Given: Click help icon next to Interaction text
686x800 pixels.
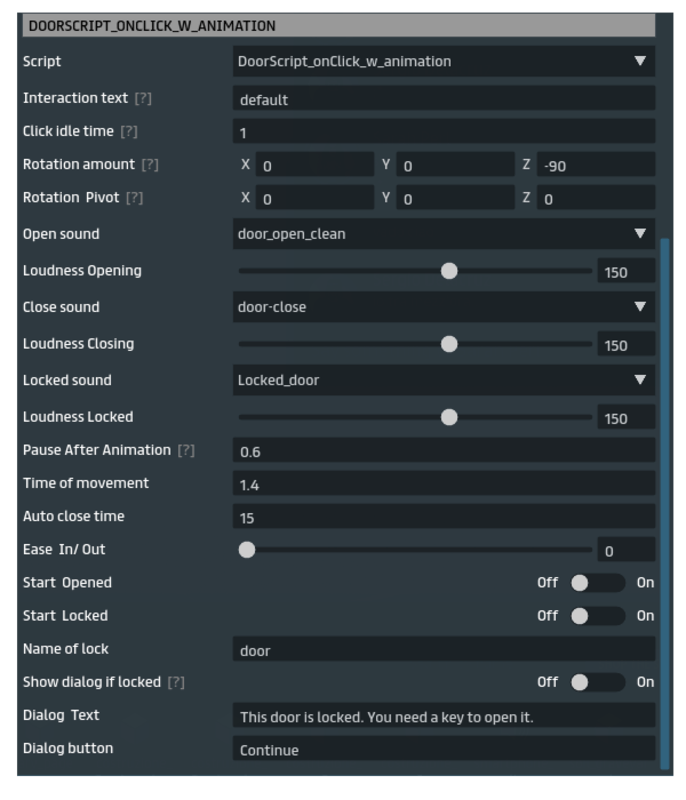Looking at the screenshot, I should click(x=143, y=99).
